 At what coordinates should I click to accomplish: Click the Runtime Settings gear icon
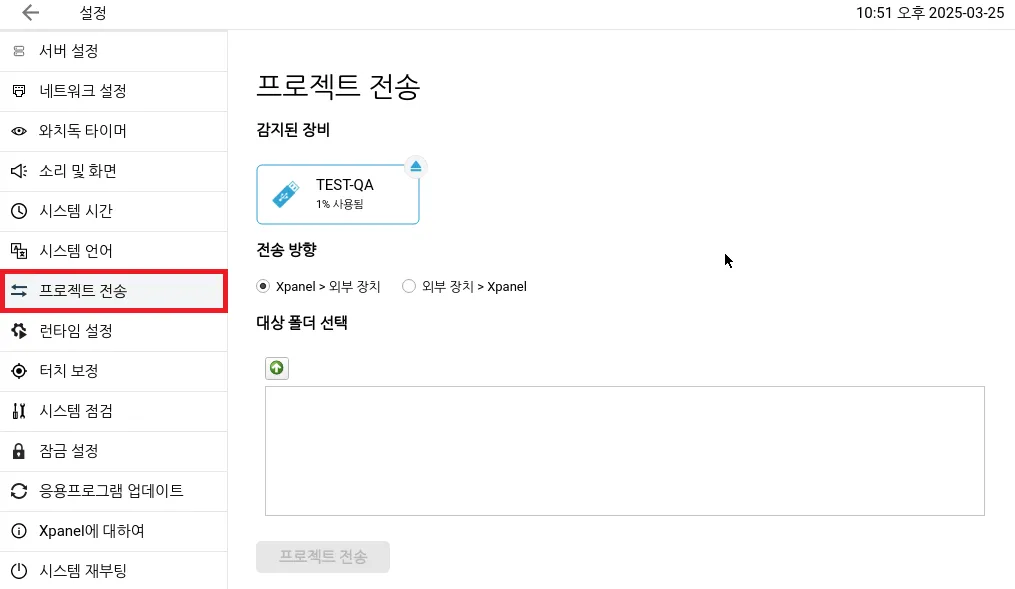[x=18, y=331]
